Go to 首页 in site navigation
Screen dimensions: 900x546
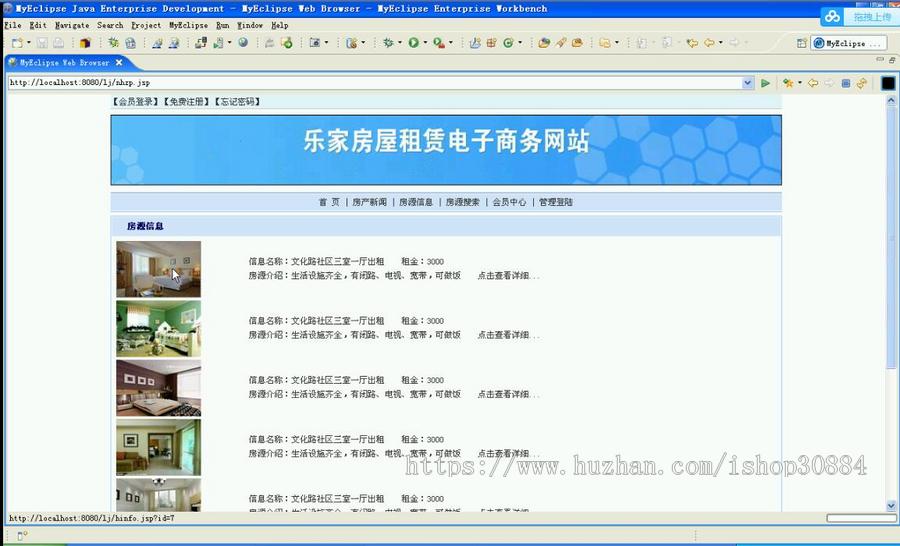click(x=329, y=202)
